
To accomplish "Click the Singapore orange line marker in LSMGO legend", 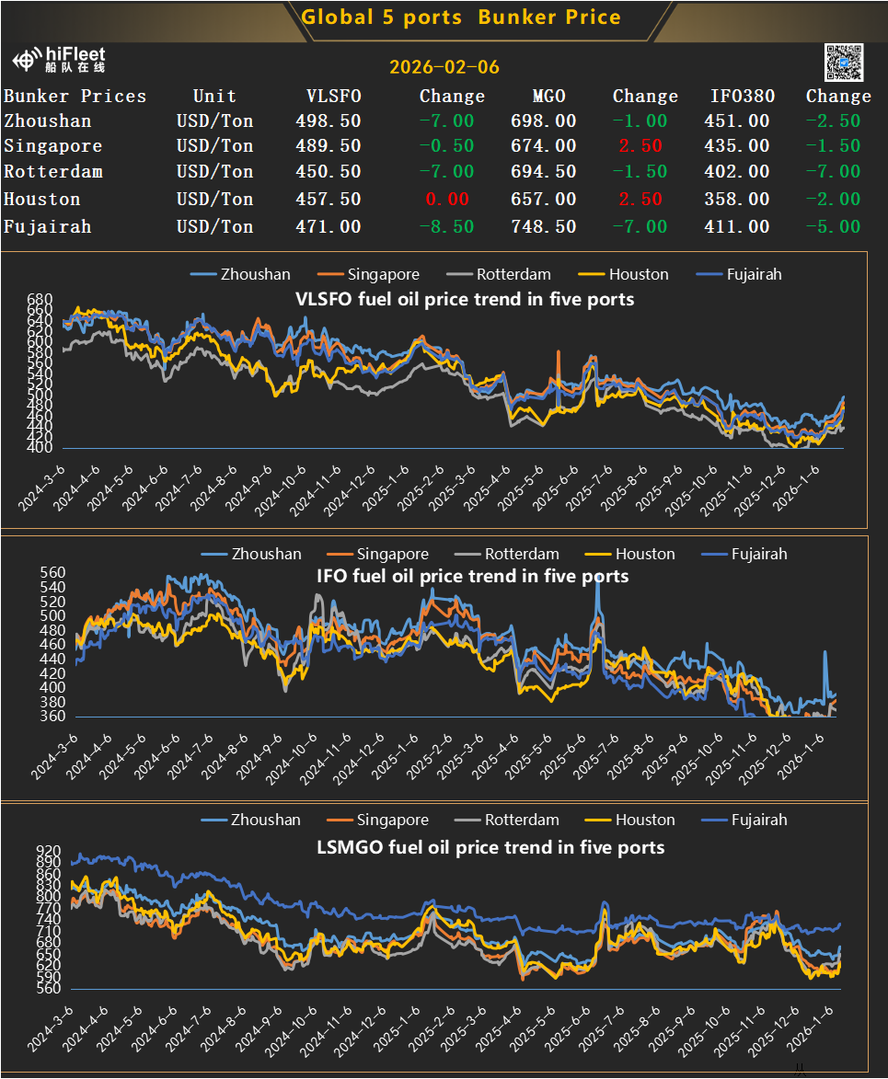I will [x=339, y=820].
